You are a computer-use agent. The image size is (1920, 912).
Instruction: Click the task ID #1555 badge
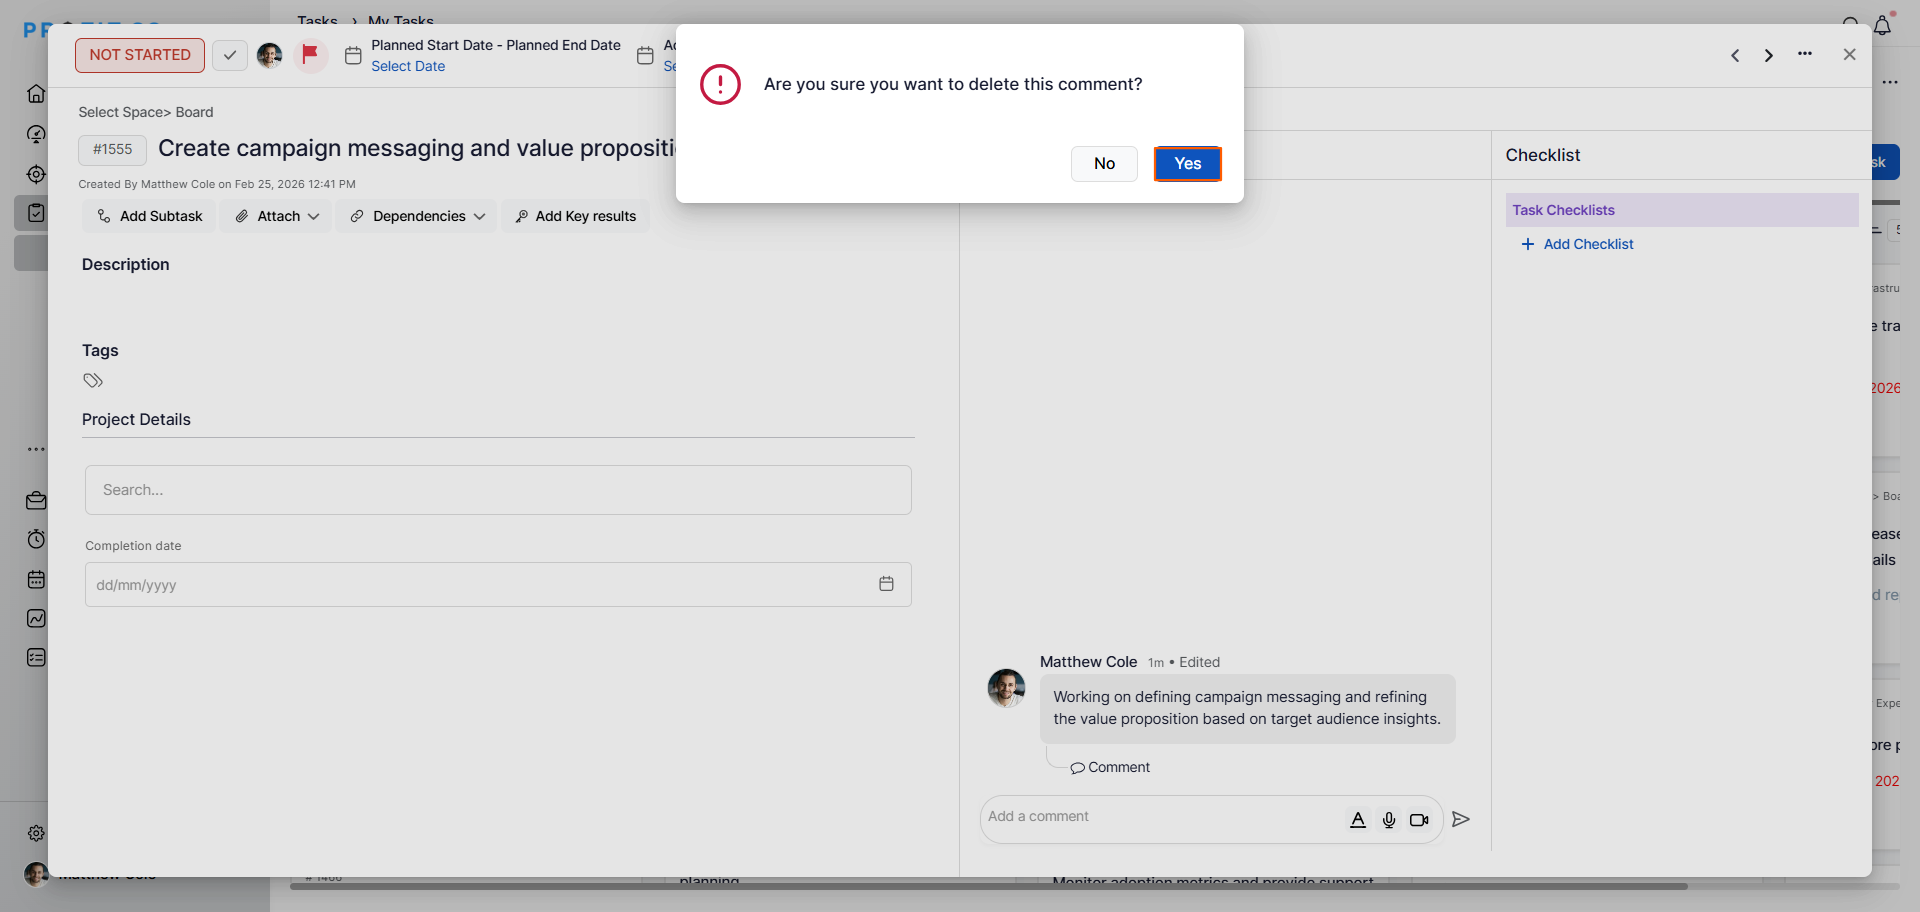[112, 150]
